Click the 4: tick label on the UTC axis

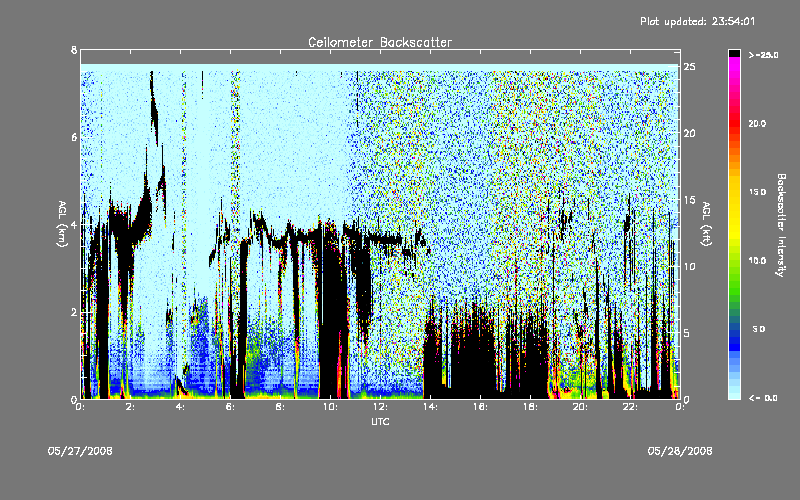[180, 407]
